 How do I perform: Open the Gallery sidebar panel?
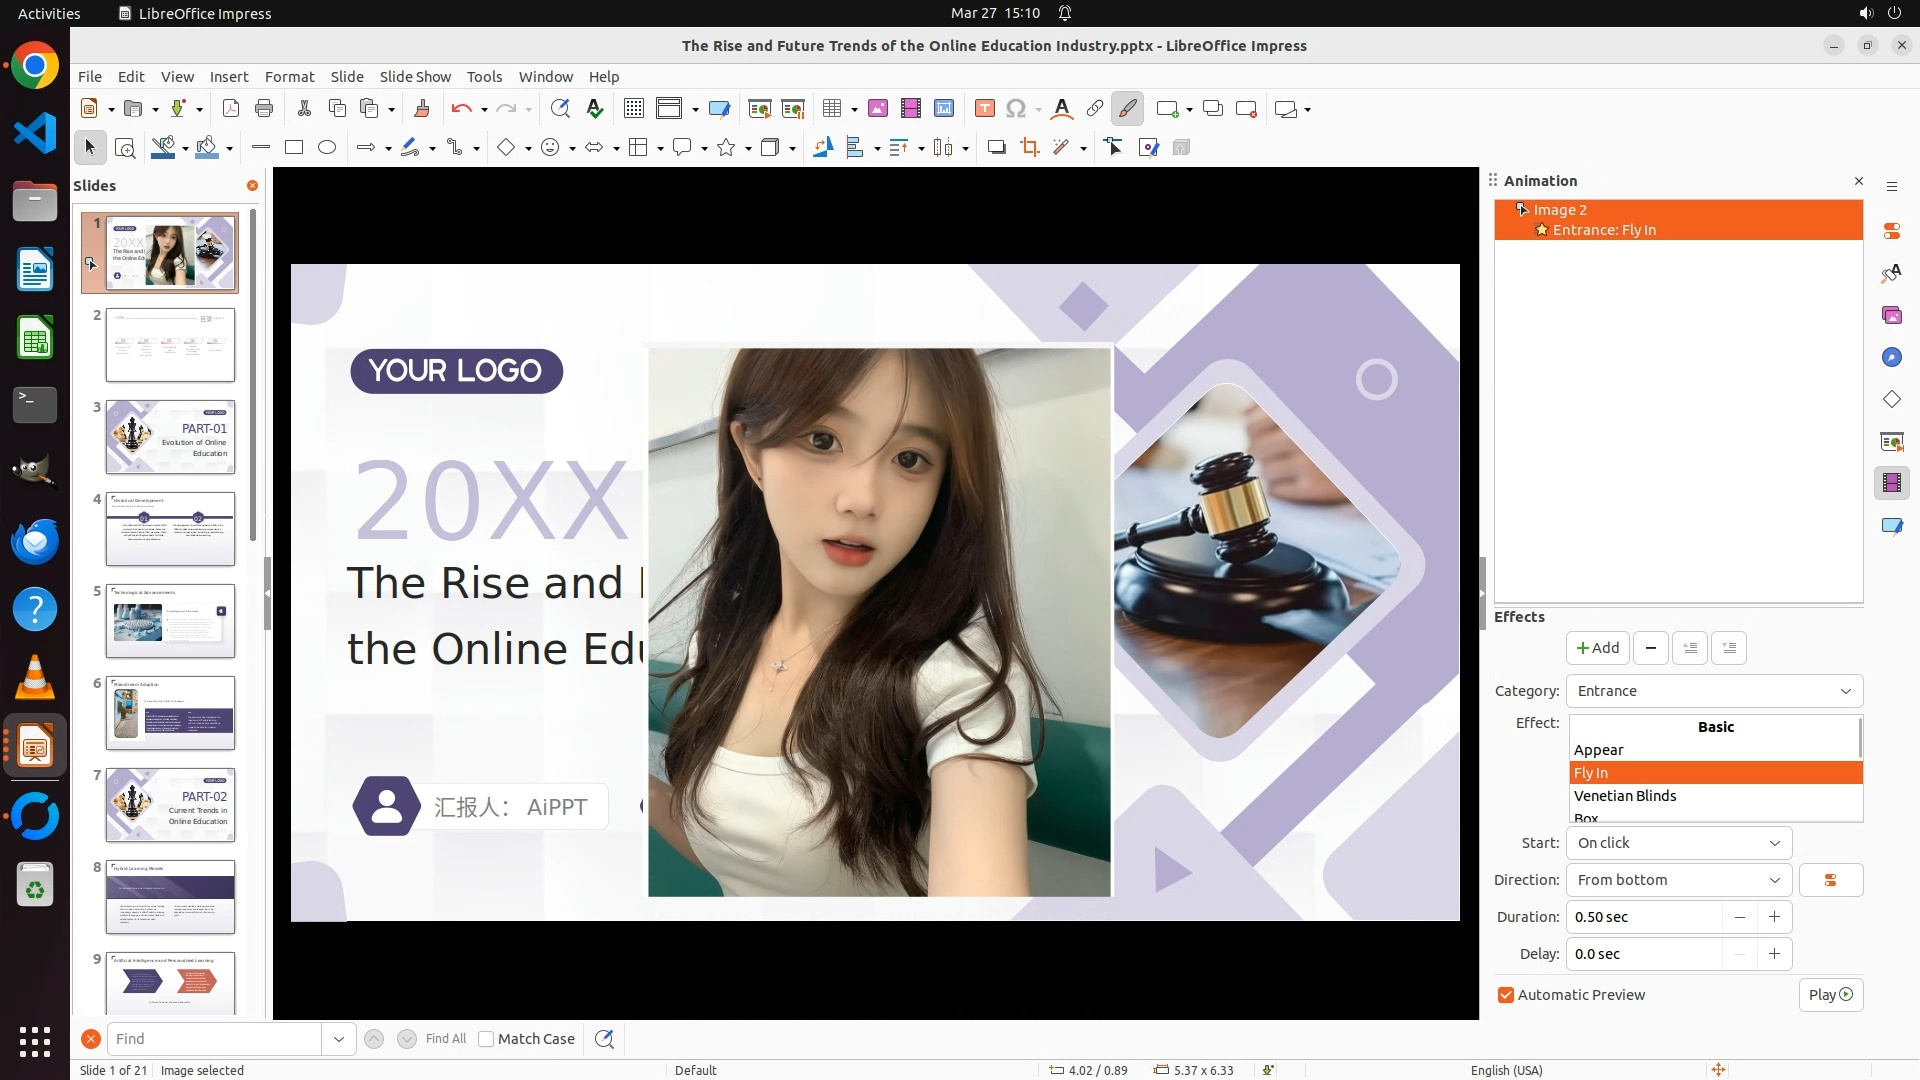point(1891,315)
